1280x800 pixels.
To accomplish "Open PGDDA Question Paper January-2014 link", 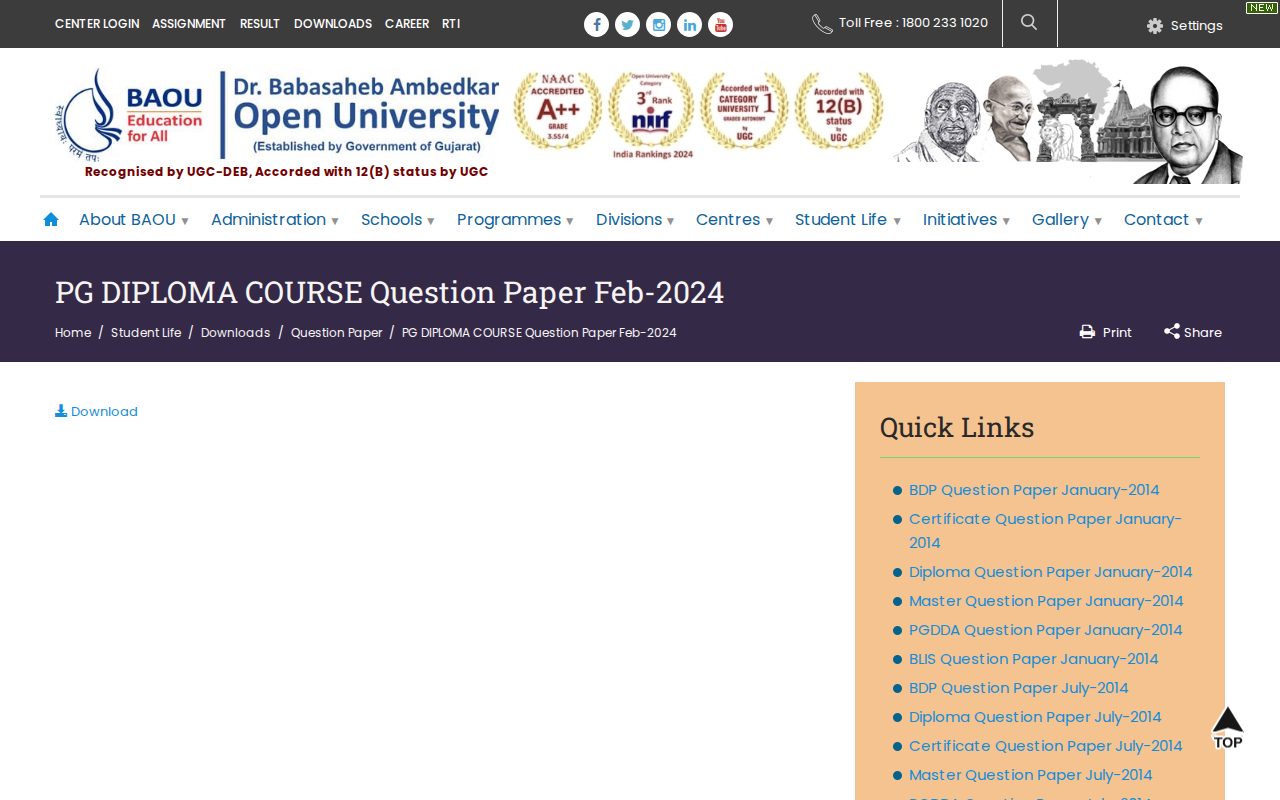I will (x=1046, y=630).
